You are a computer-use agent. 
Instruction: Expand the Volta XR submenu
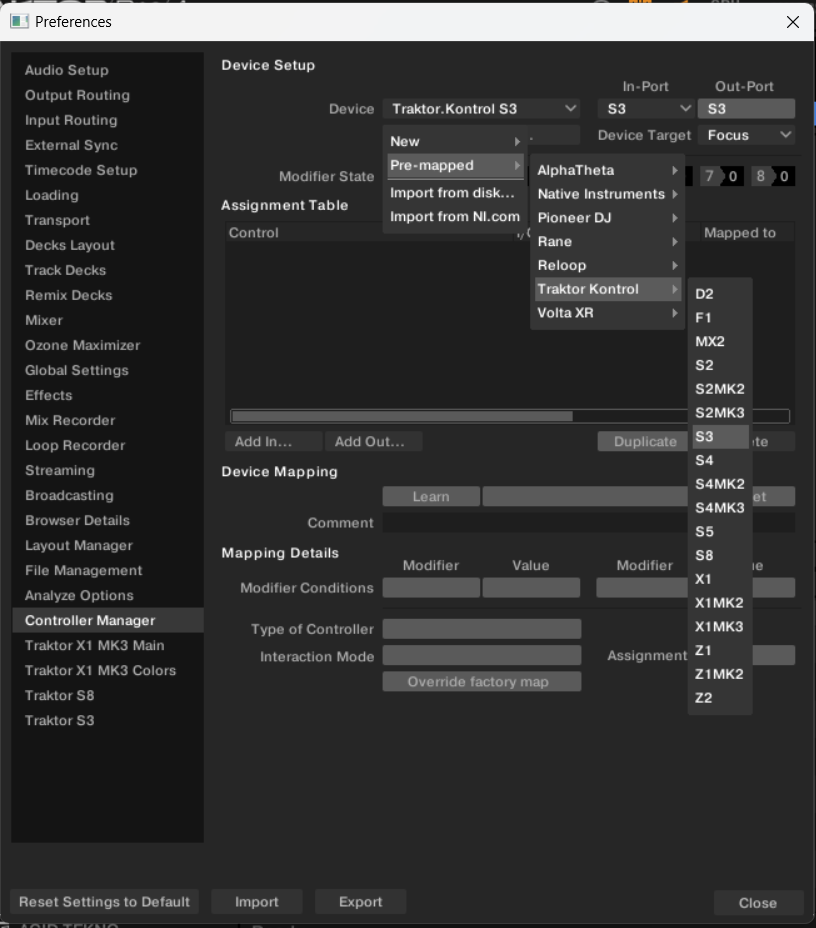tap(608, 313)
